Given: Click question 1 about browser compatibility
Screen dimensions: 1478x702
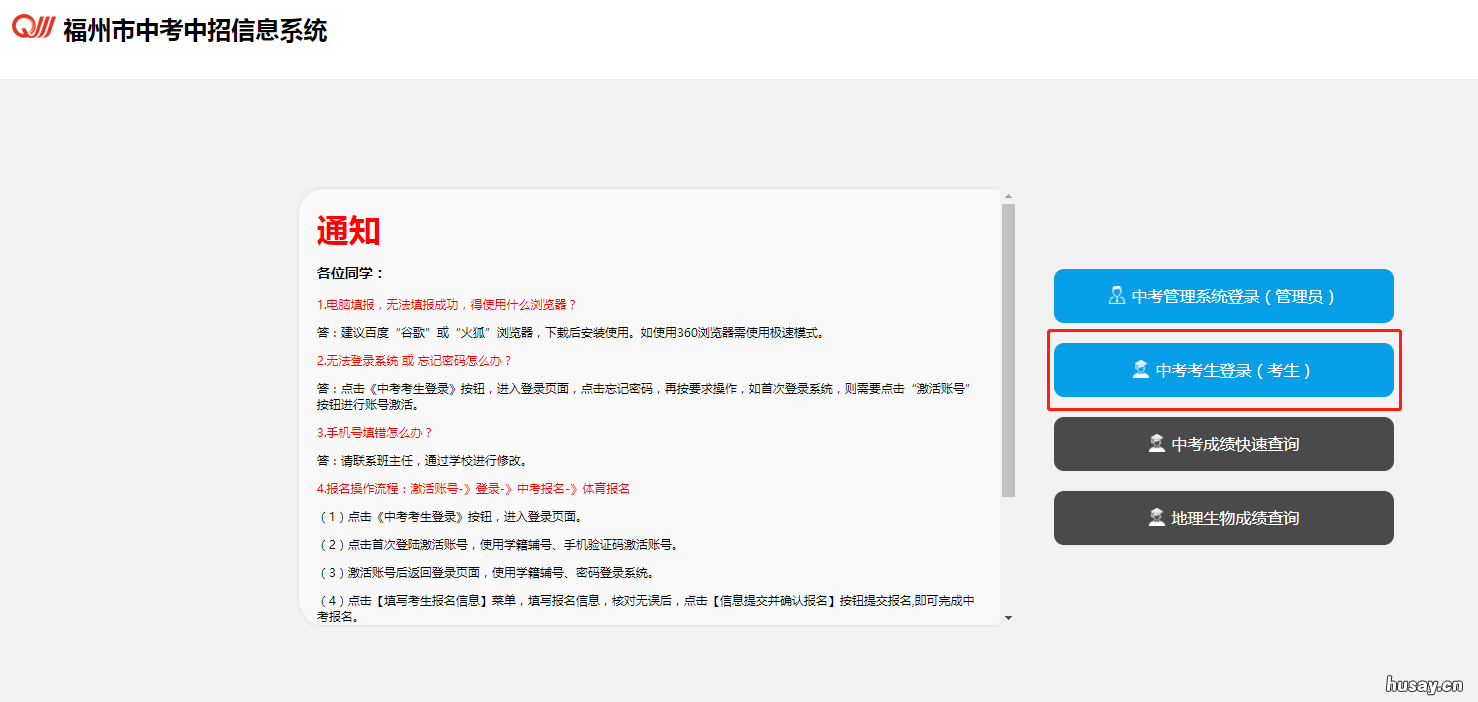Looking at the screenshot, I should click(x=447, y=303).
